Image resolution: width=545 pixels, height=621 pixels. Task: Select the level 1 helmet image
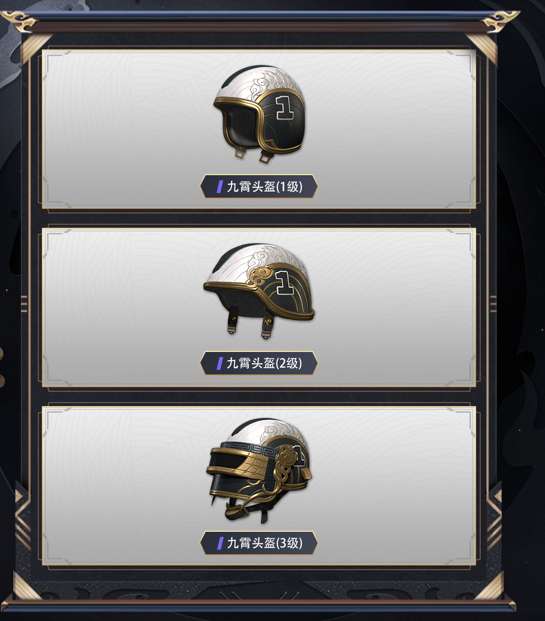pos(259,114)
